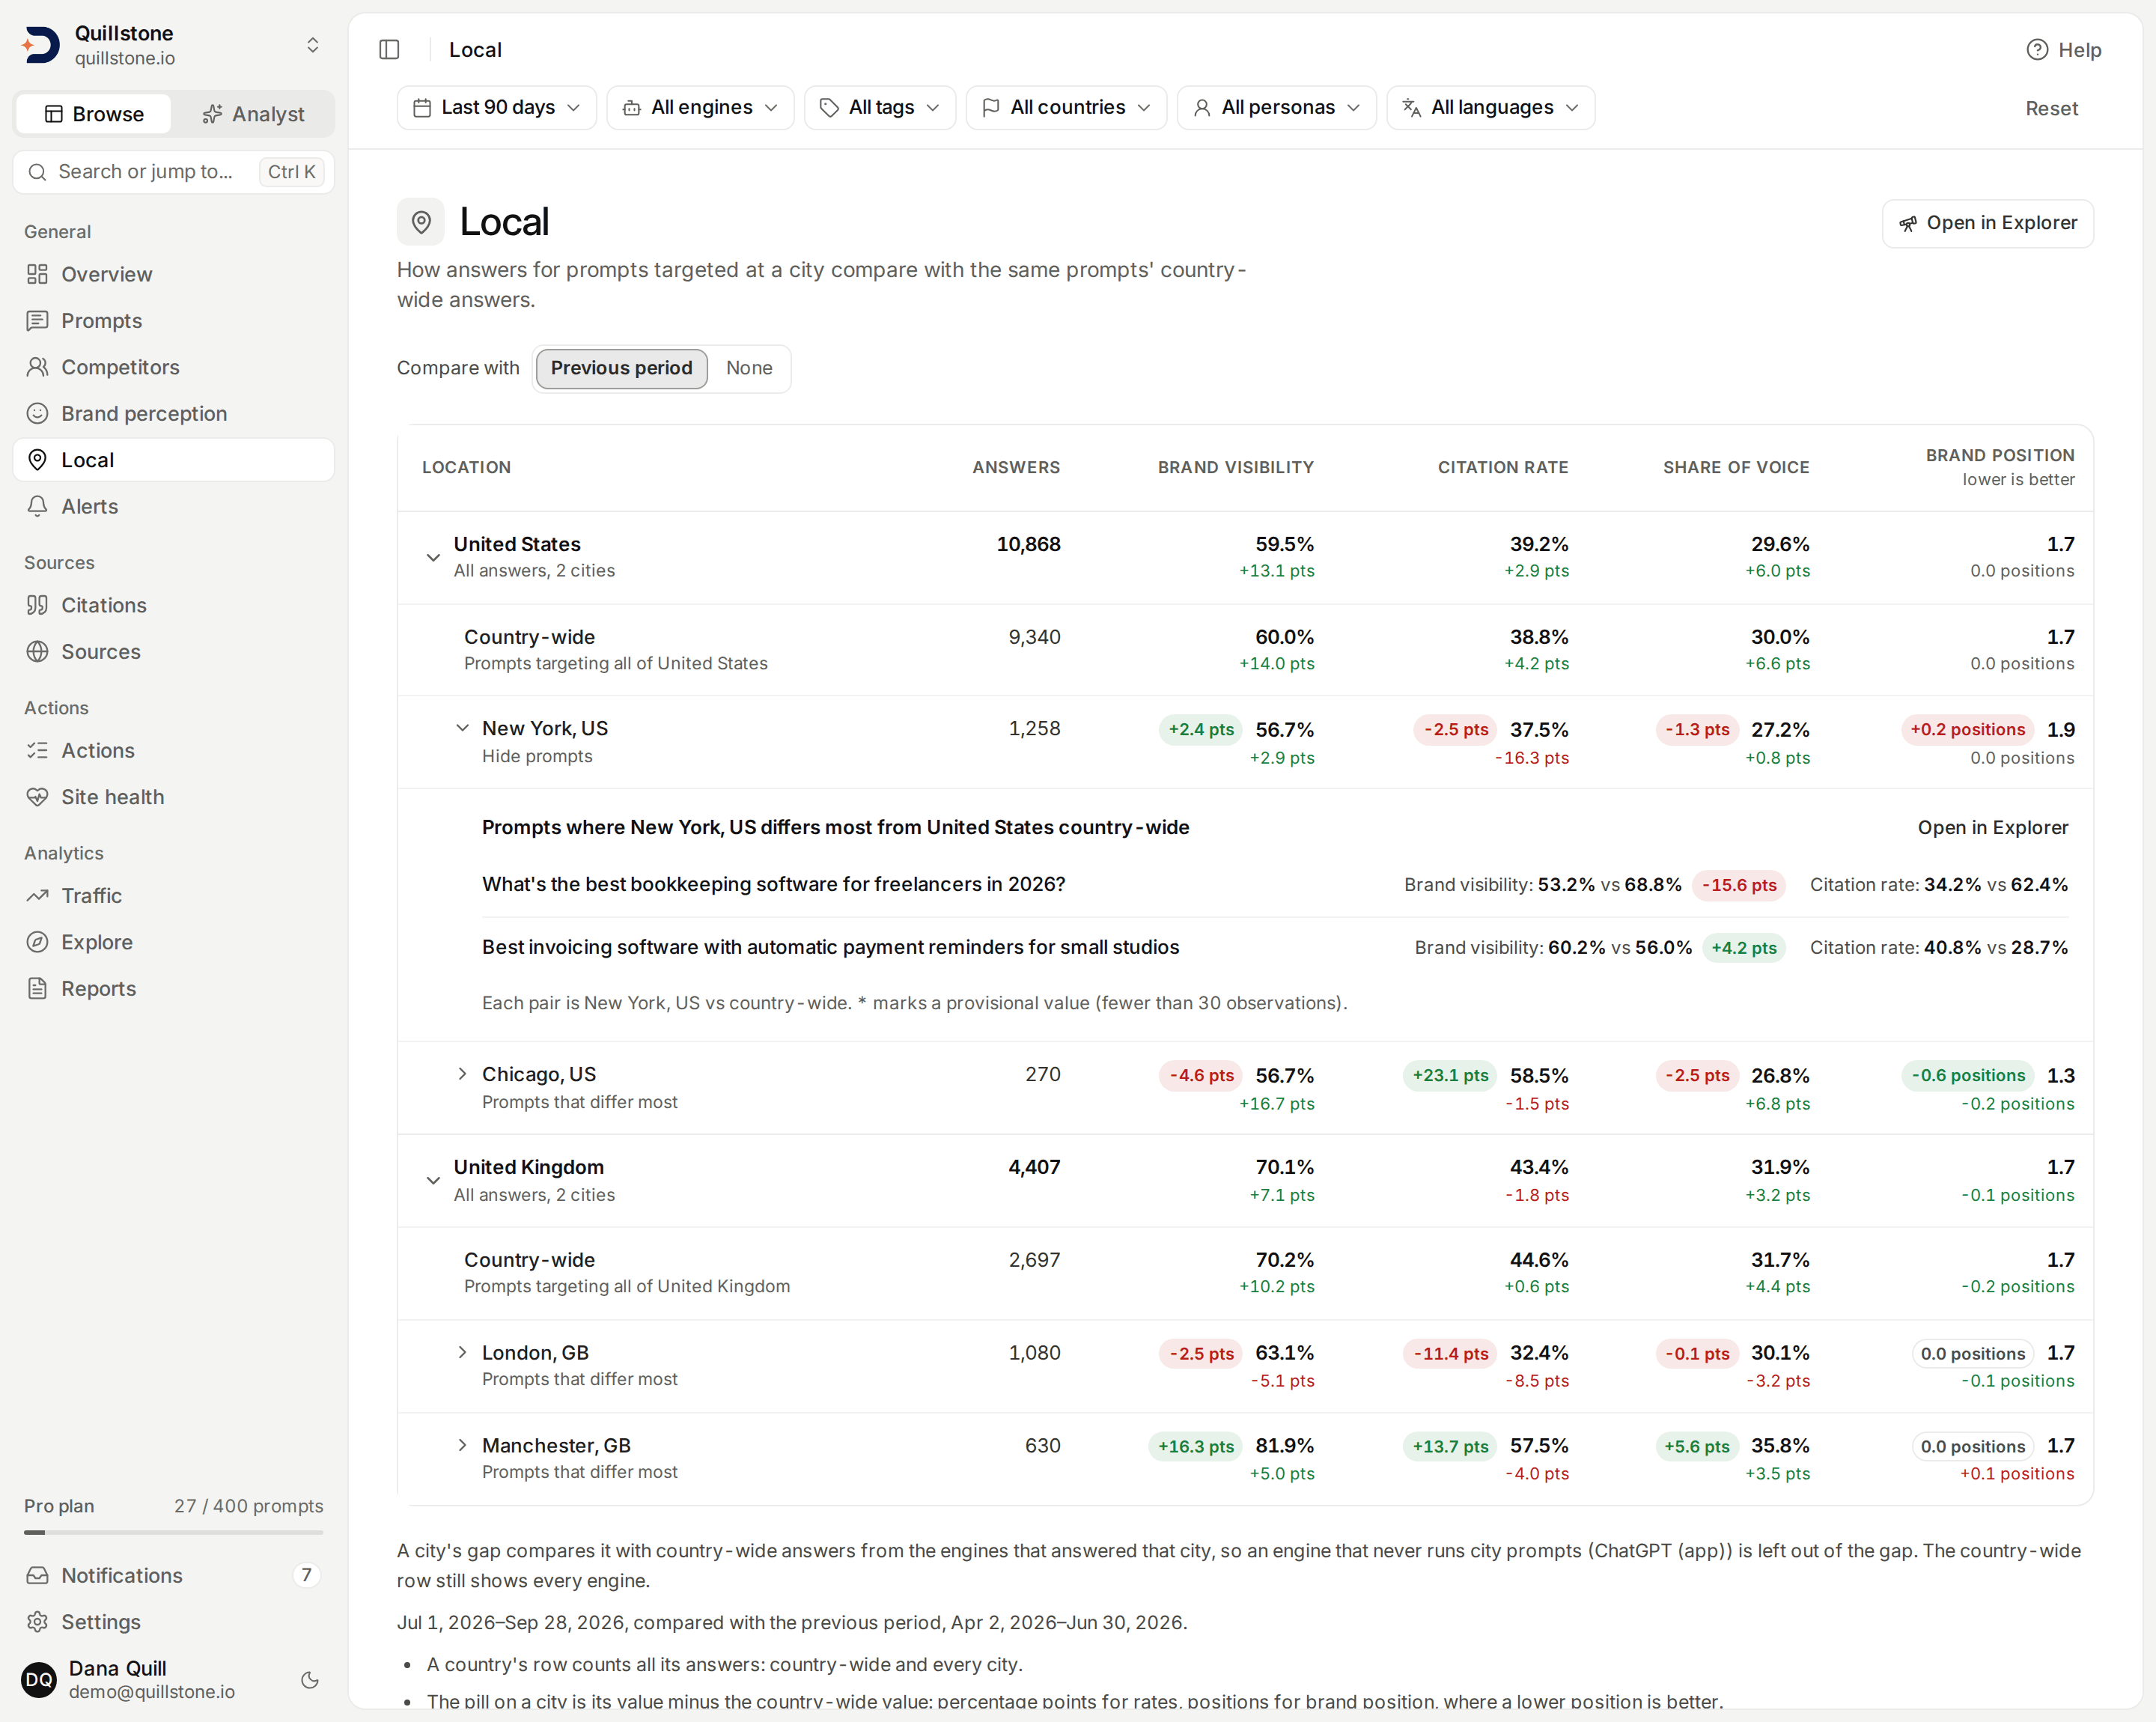The width and height of the screenshot is (2156, 1722).
Task: Select None for compare with
Action: (x=749, y=368)
